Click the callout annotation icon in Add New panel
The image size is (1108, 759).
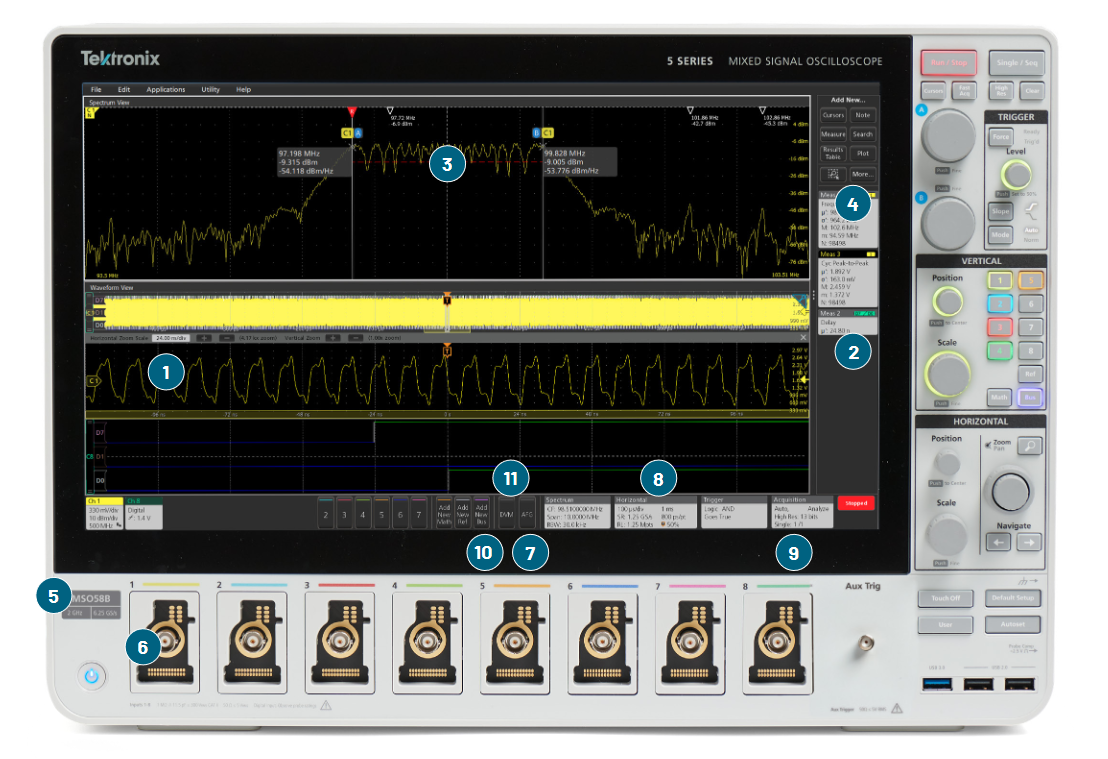833,174
